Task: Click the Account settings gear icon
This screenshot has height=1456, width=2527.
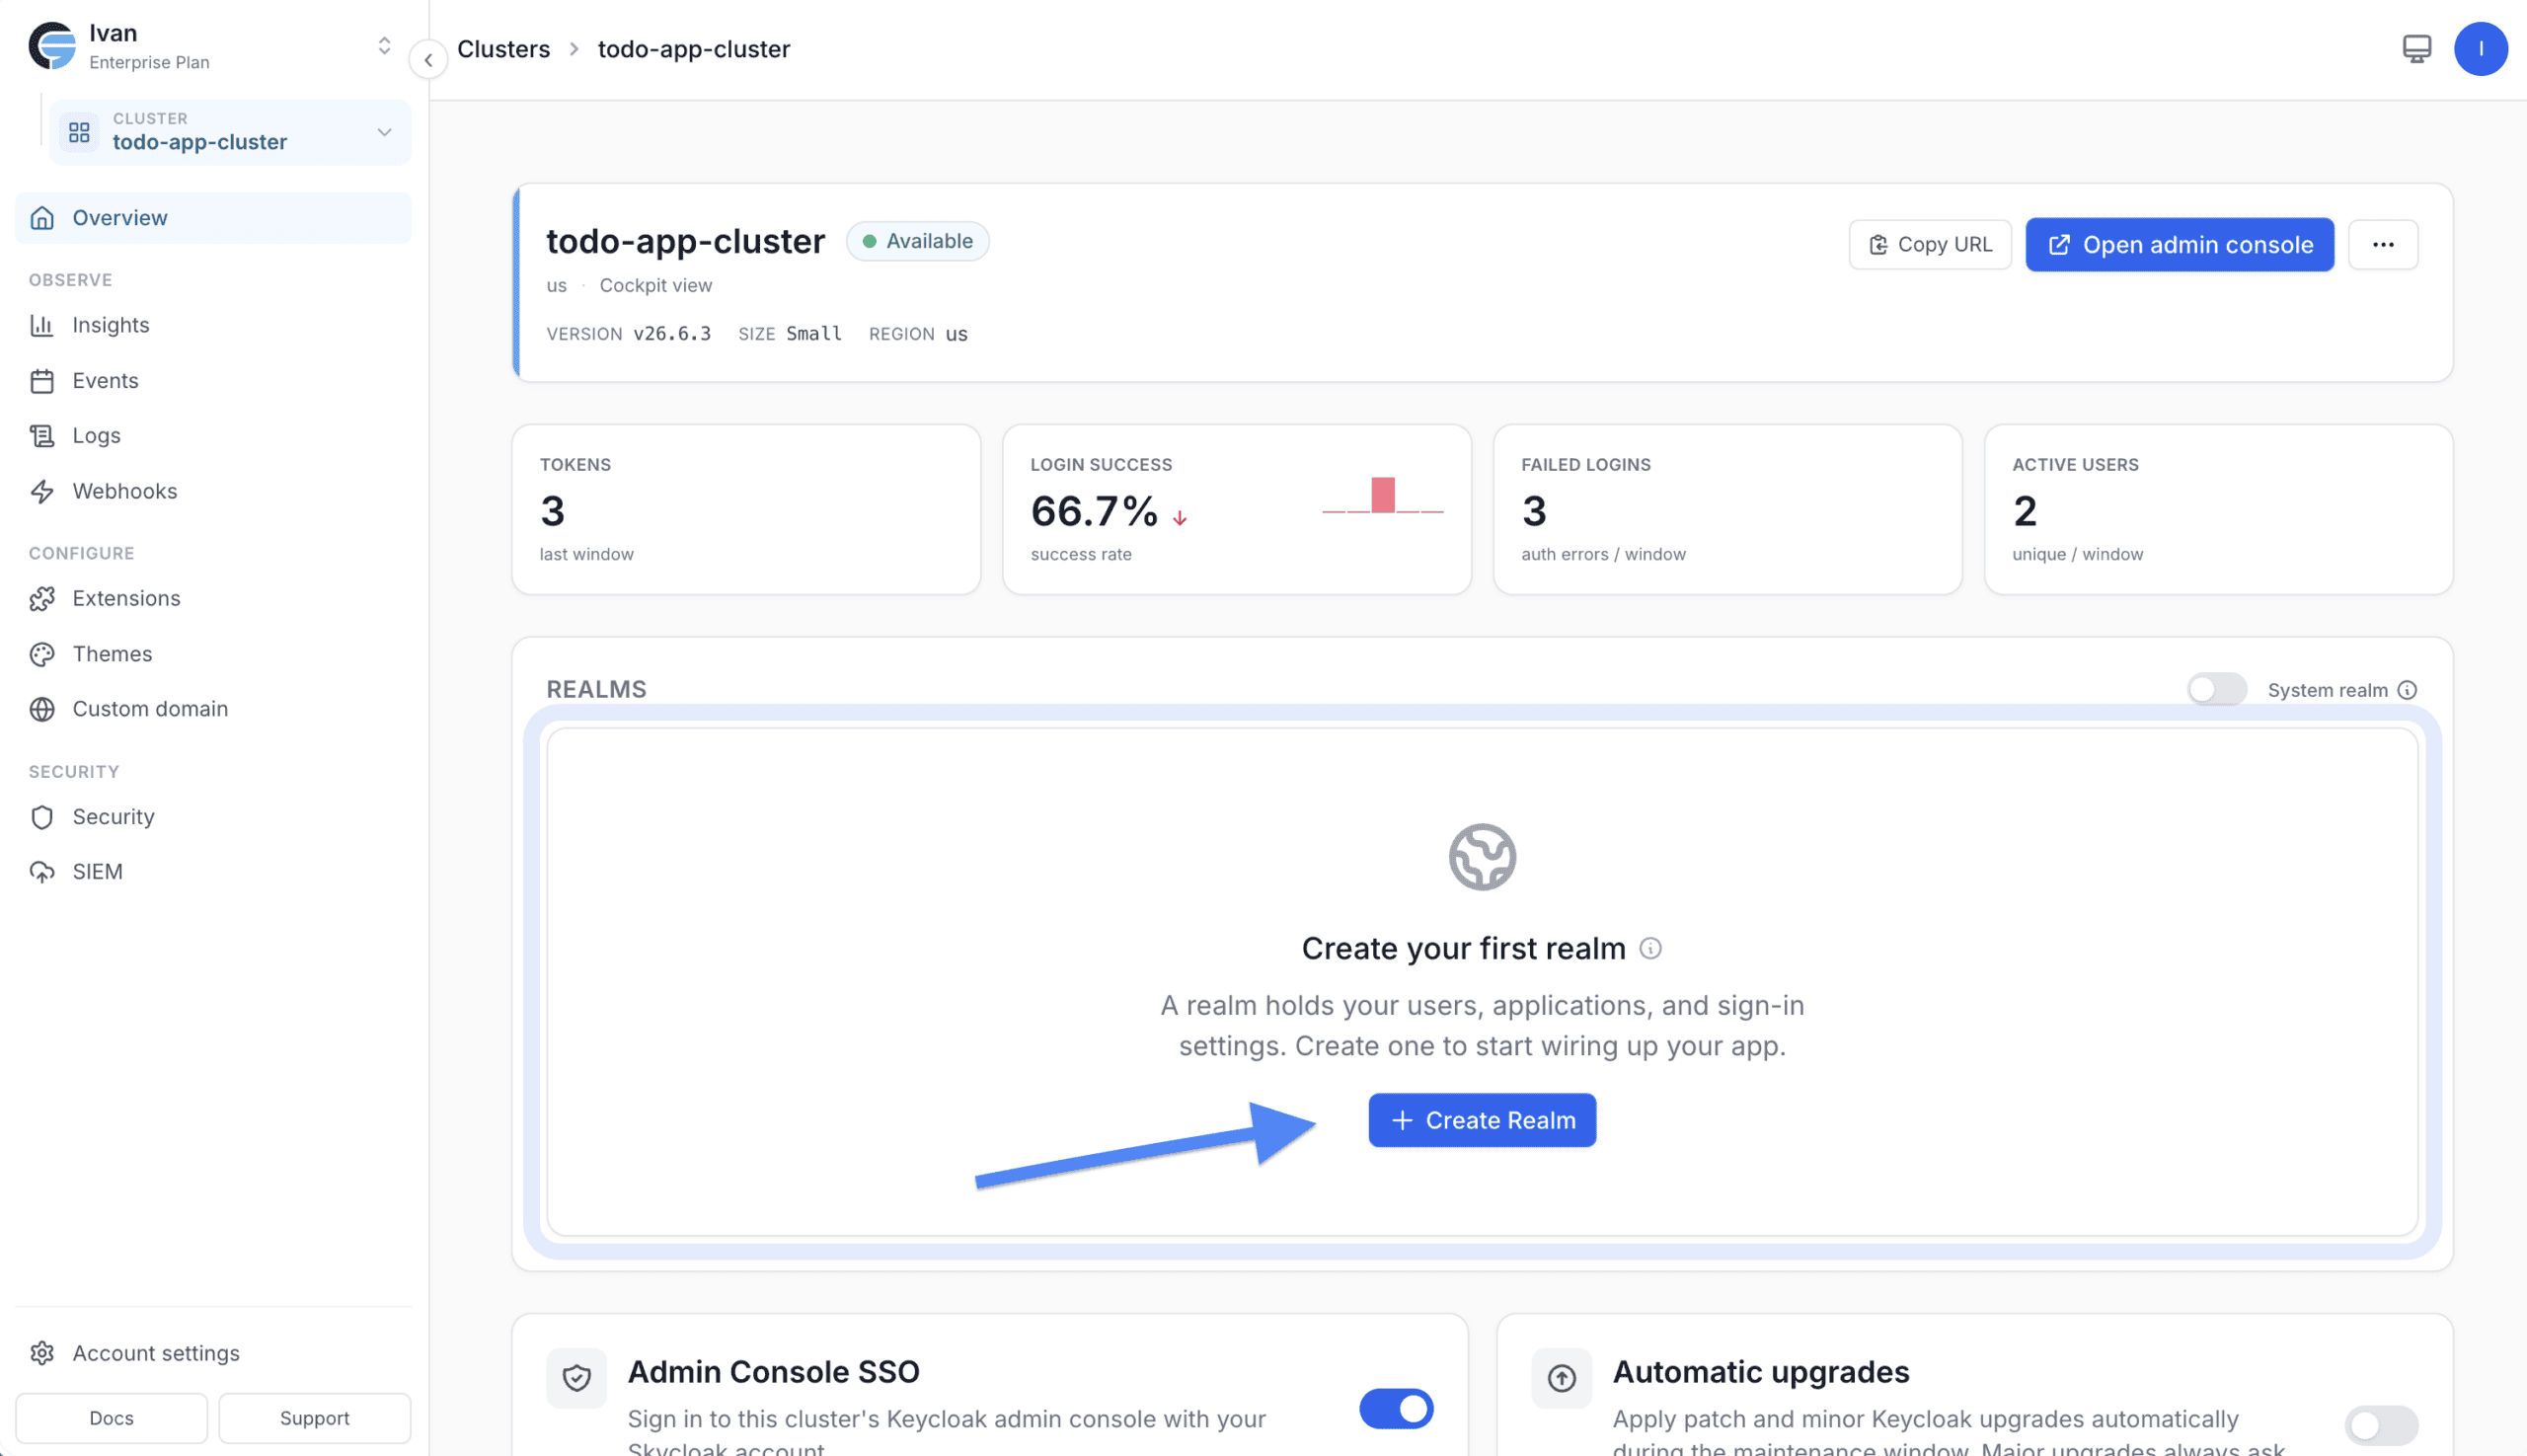Action: (42, 1352)
